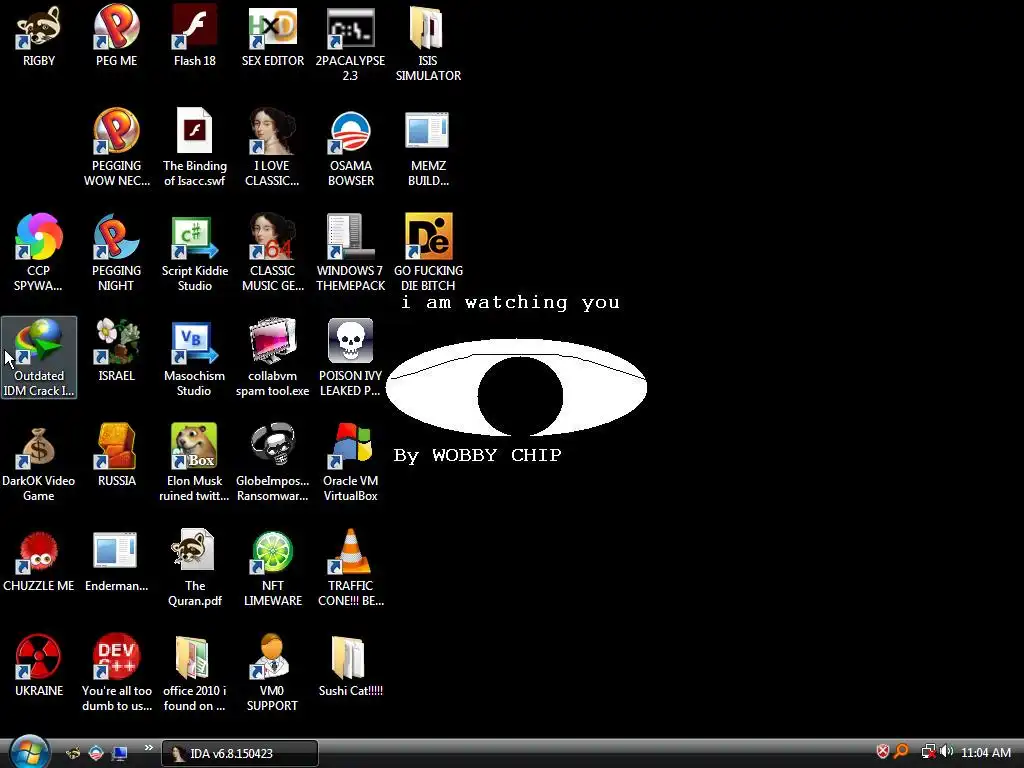Select the Outdated IDM Crack shortcut
Image resolution: width=1024 pixels, height=768 pixels.
39,358
